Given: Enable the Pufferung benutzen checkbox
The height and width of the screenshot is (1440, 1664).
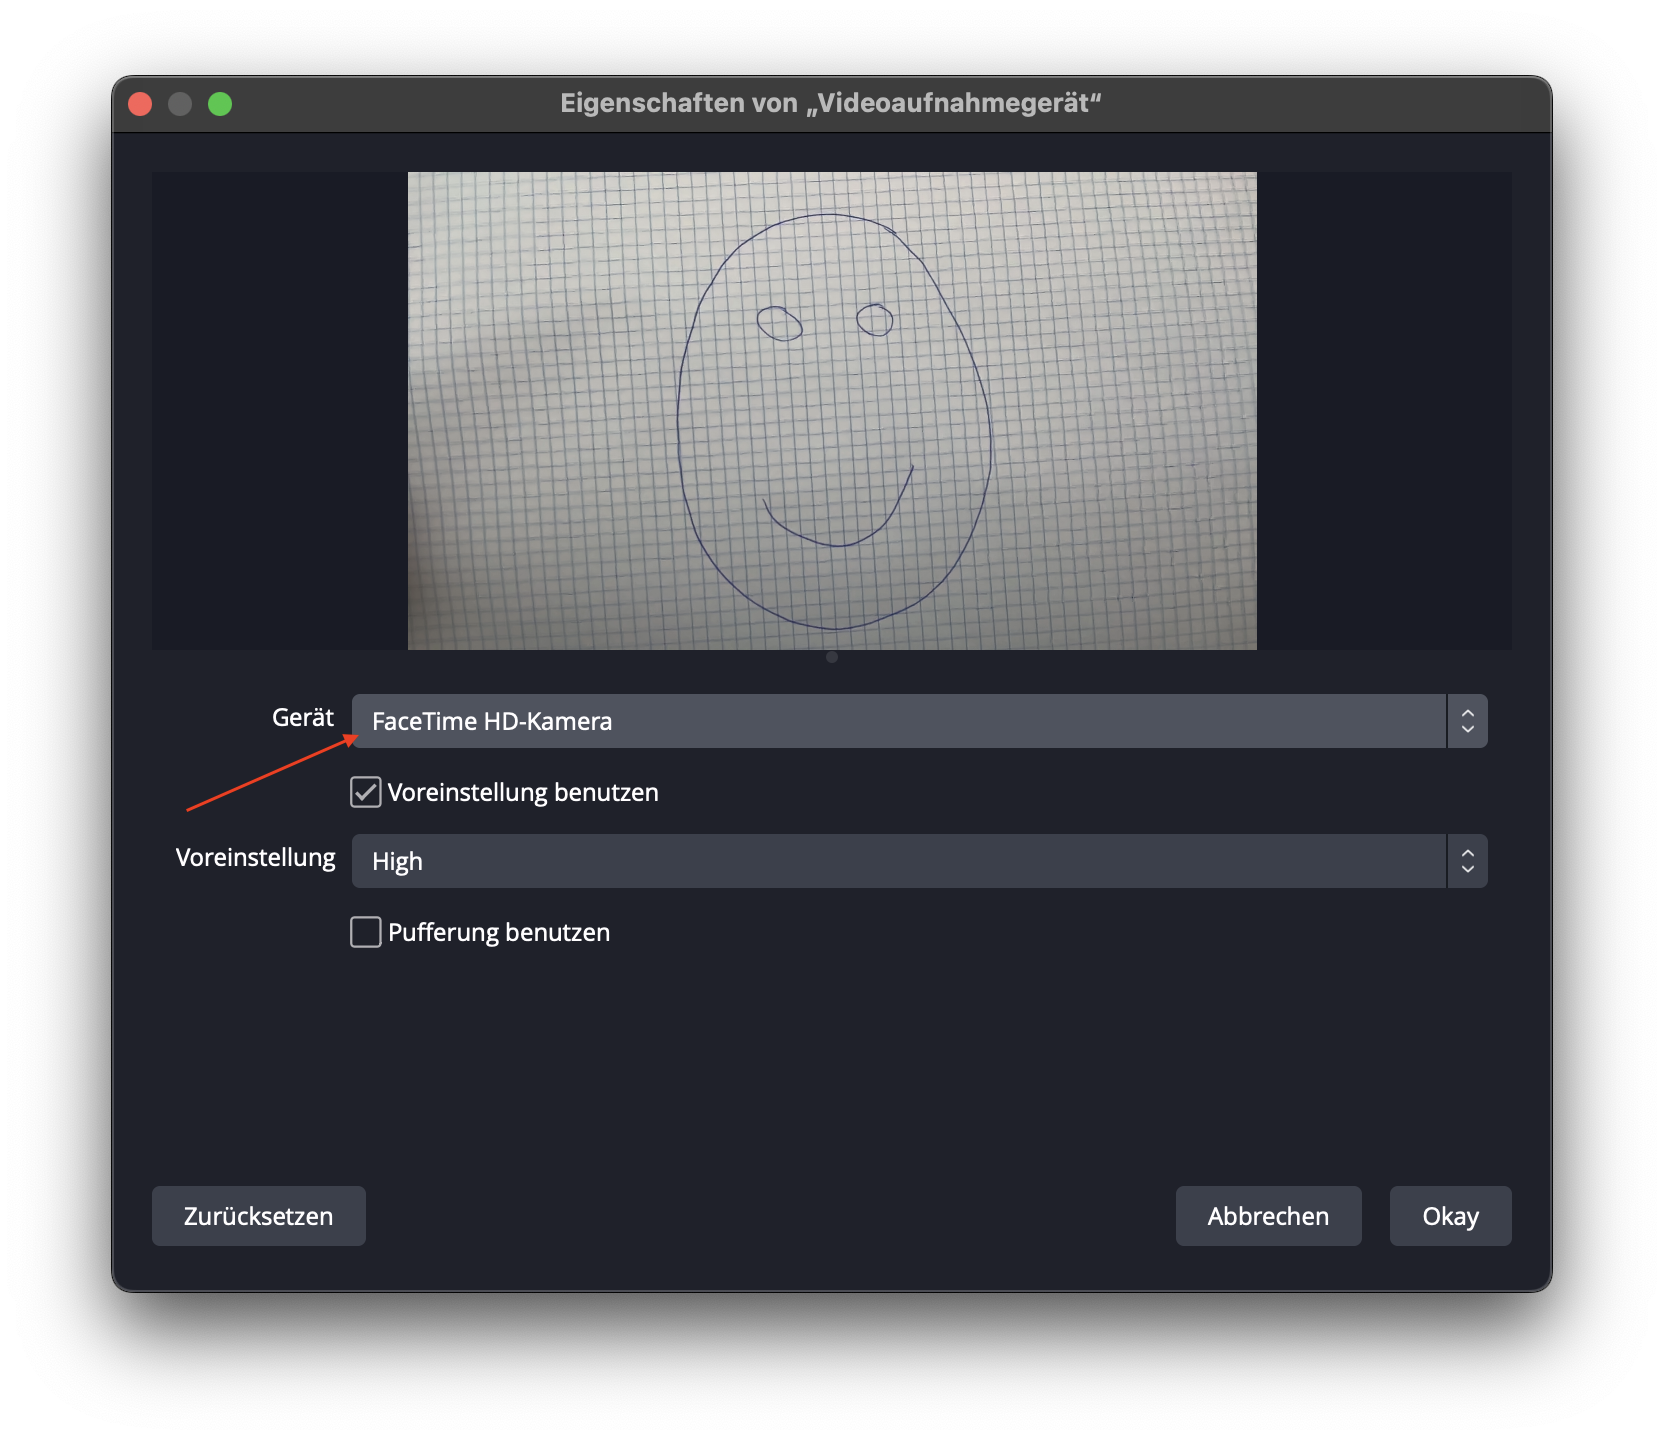Looking at the screenshot, I should pyautogui.click(x=366, y=932).
